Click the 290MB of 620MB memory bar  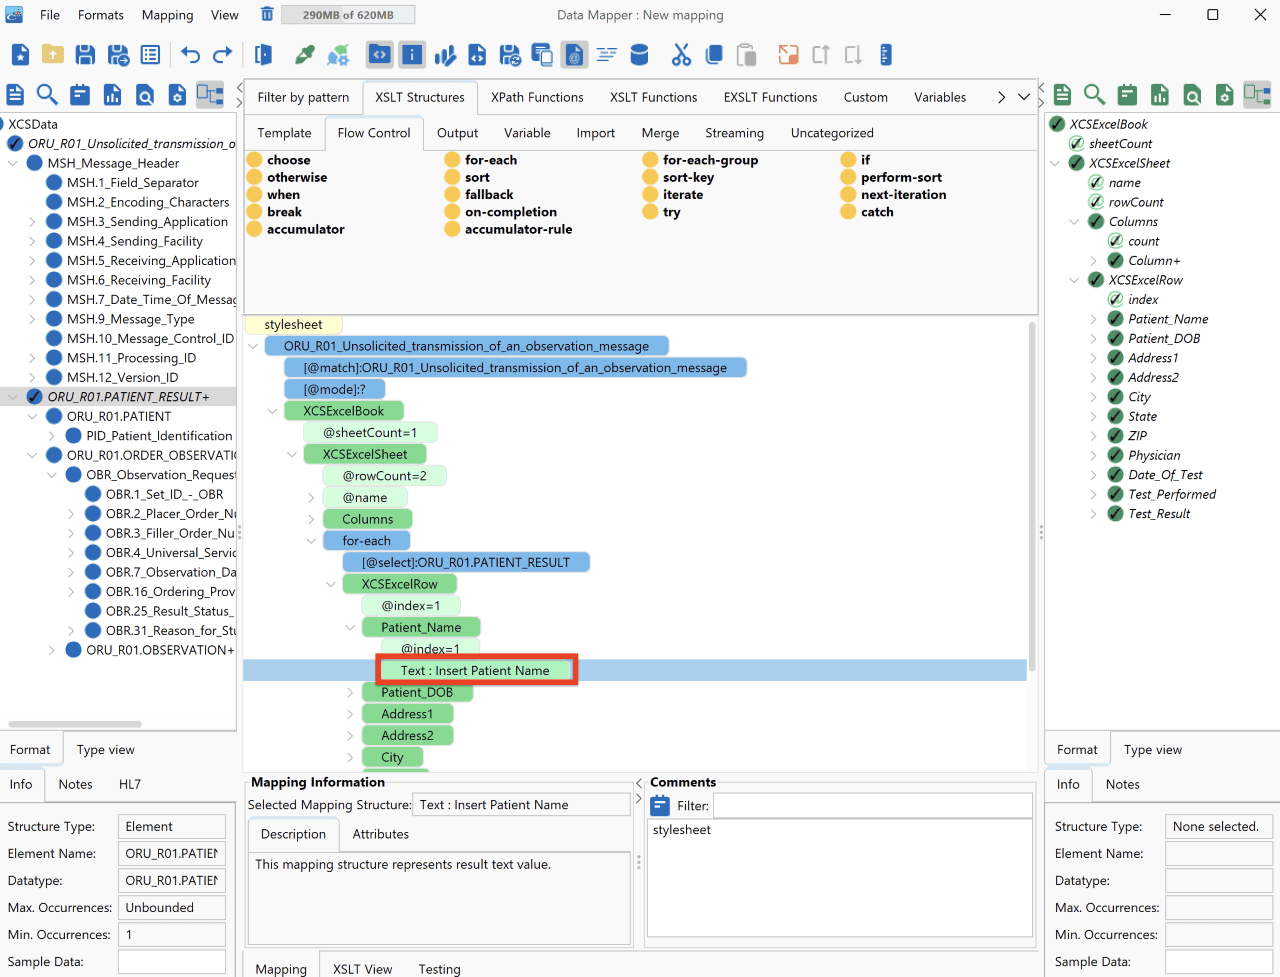(348, 15)
